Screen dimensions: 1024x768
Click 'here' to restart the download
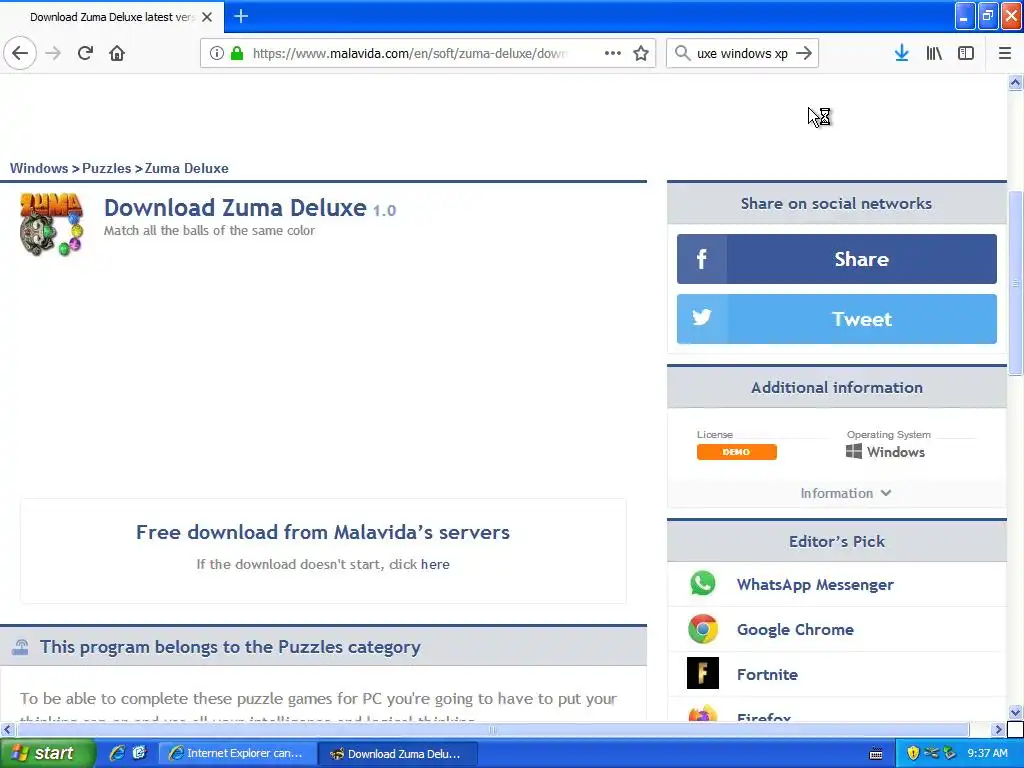click(x=435, y=564)
